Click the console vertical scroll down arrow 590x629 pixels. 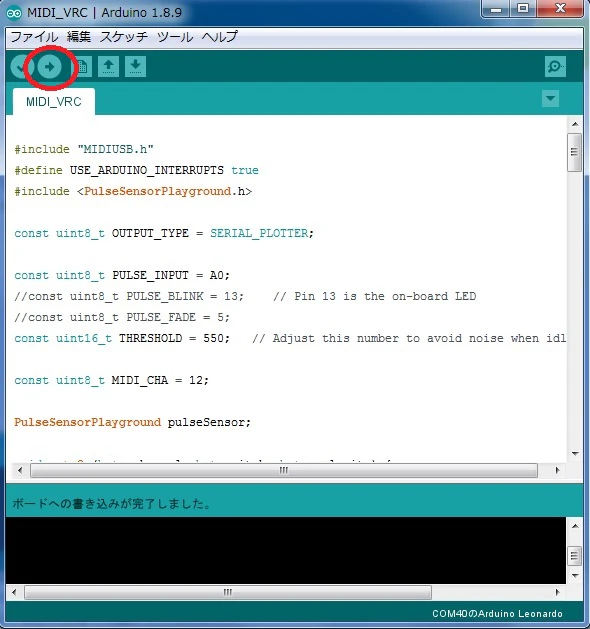(x=575, y=576)
